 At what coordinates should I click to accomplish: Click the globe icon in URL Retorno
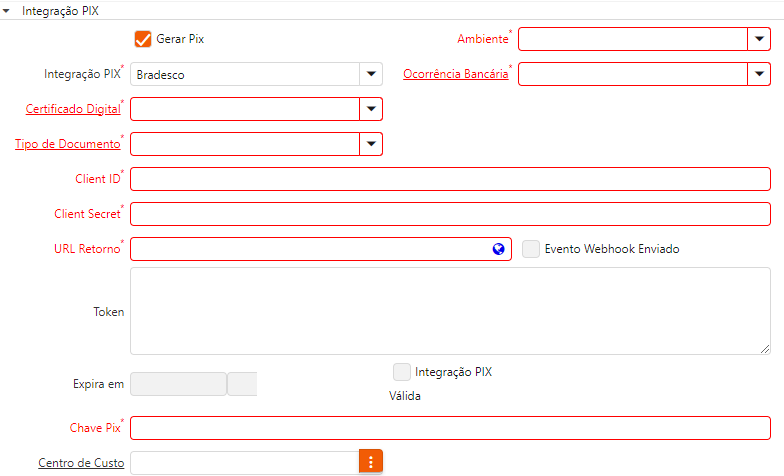tap(498, 249)
